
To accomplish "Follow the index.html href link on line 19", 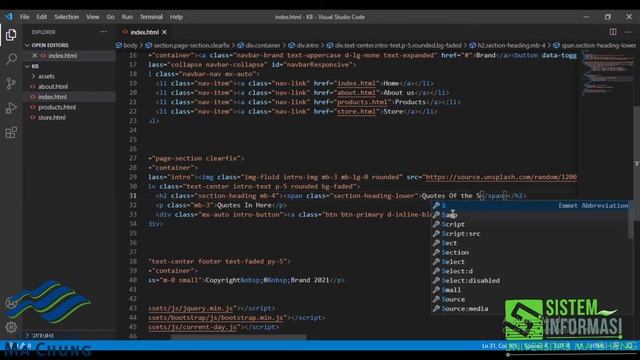I will pos(356,83).
